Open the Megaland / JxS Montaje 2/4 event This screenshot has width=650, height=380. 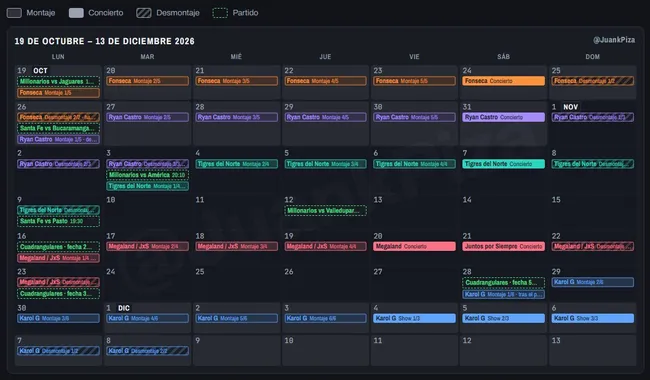coord(148,247)
